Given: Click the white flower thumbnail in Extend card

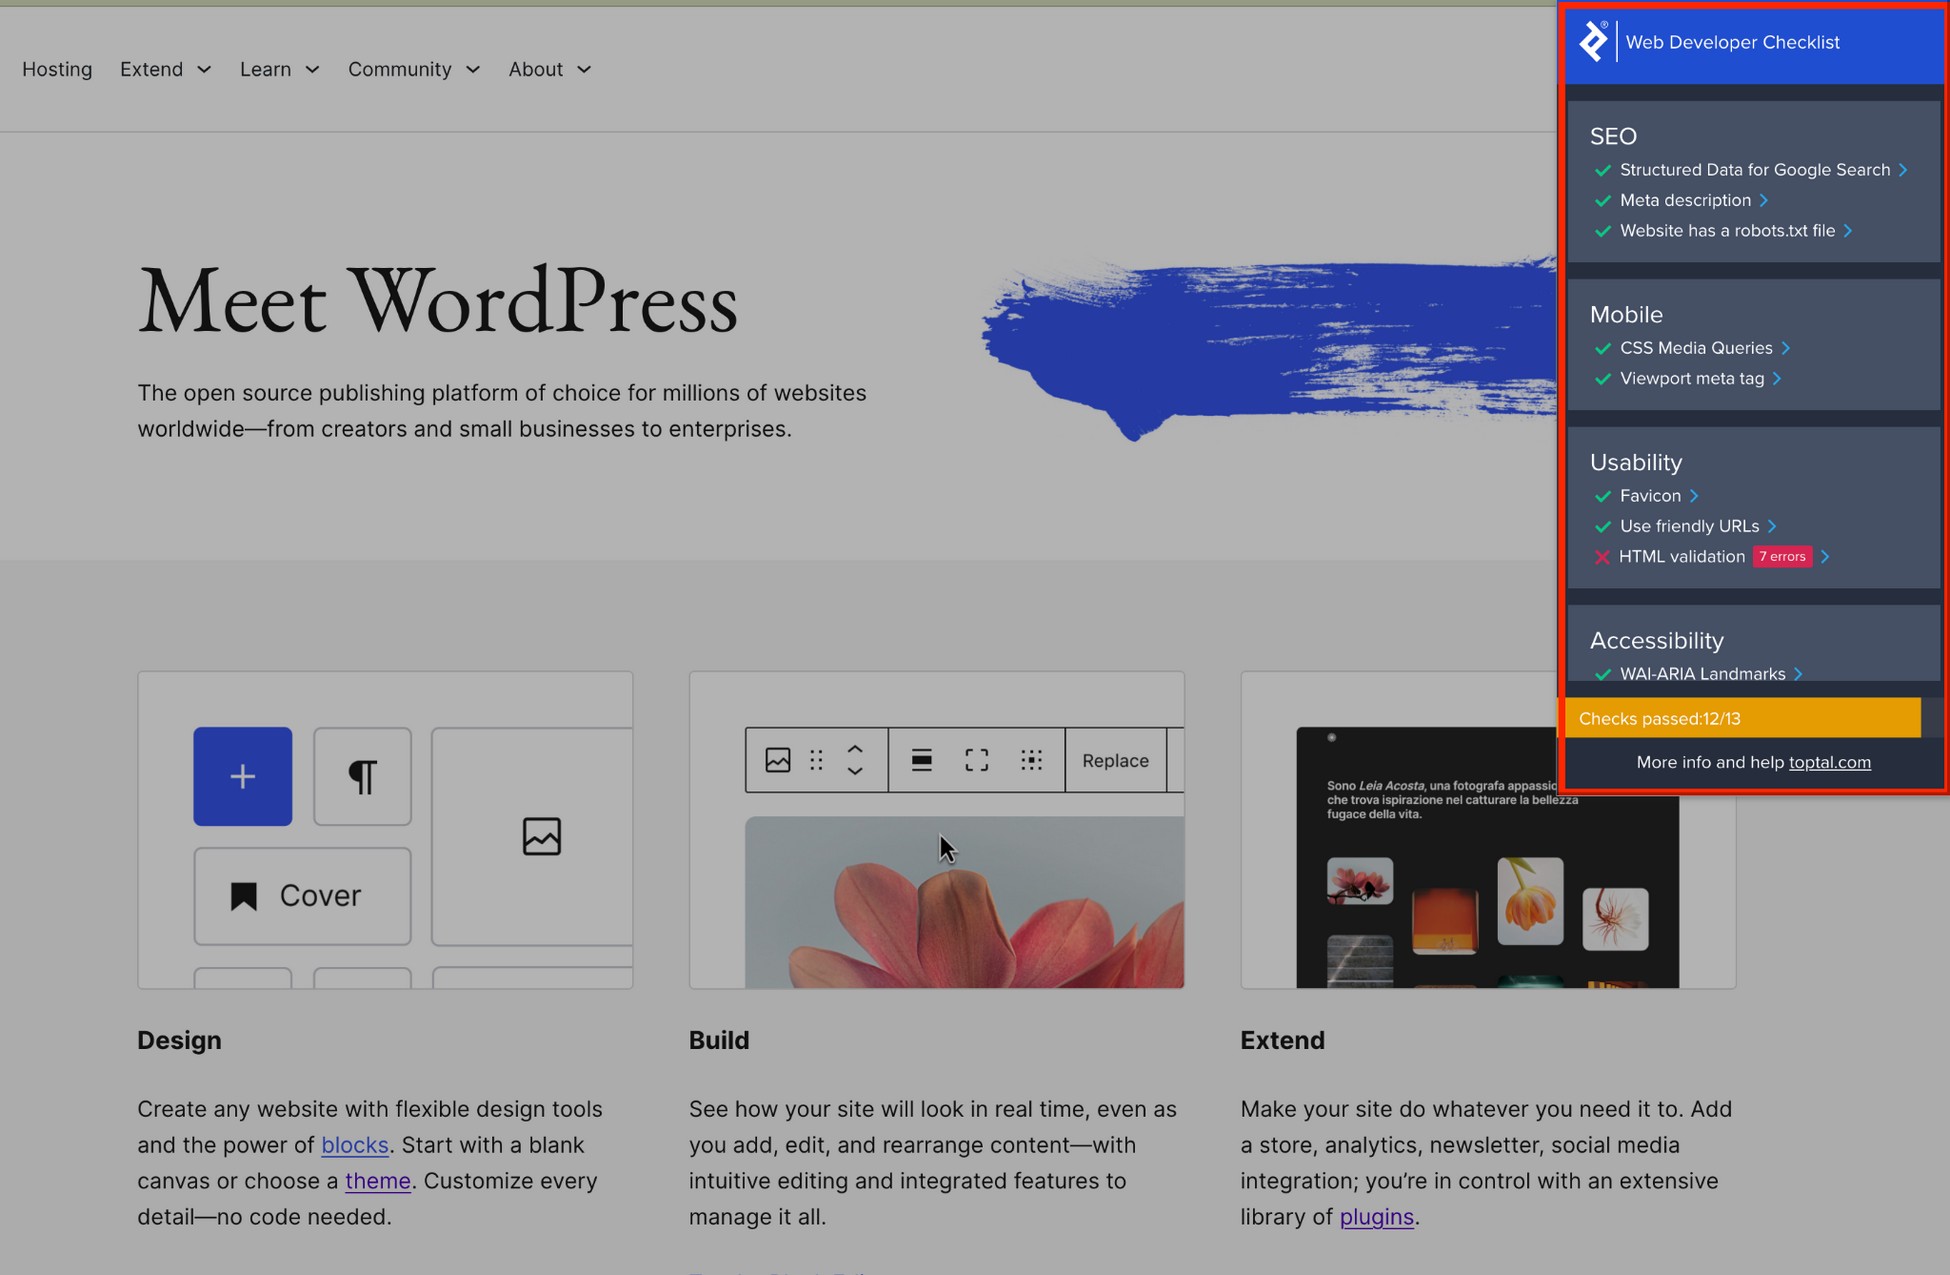Looking at the screenshot, I should [x=1615, y=919].
